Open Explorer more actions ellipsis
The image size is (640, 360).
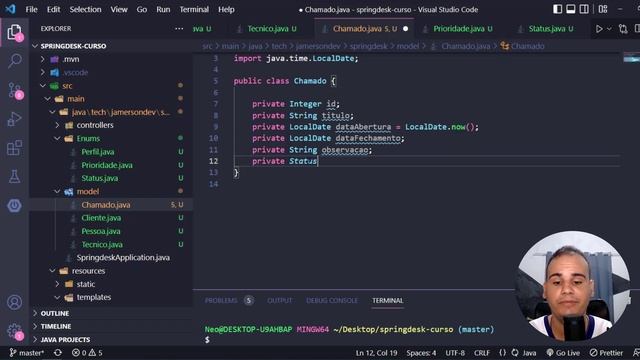click(x=179, y=29)
